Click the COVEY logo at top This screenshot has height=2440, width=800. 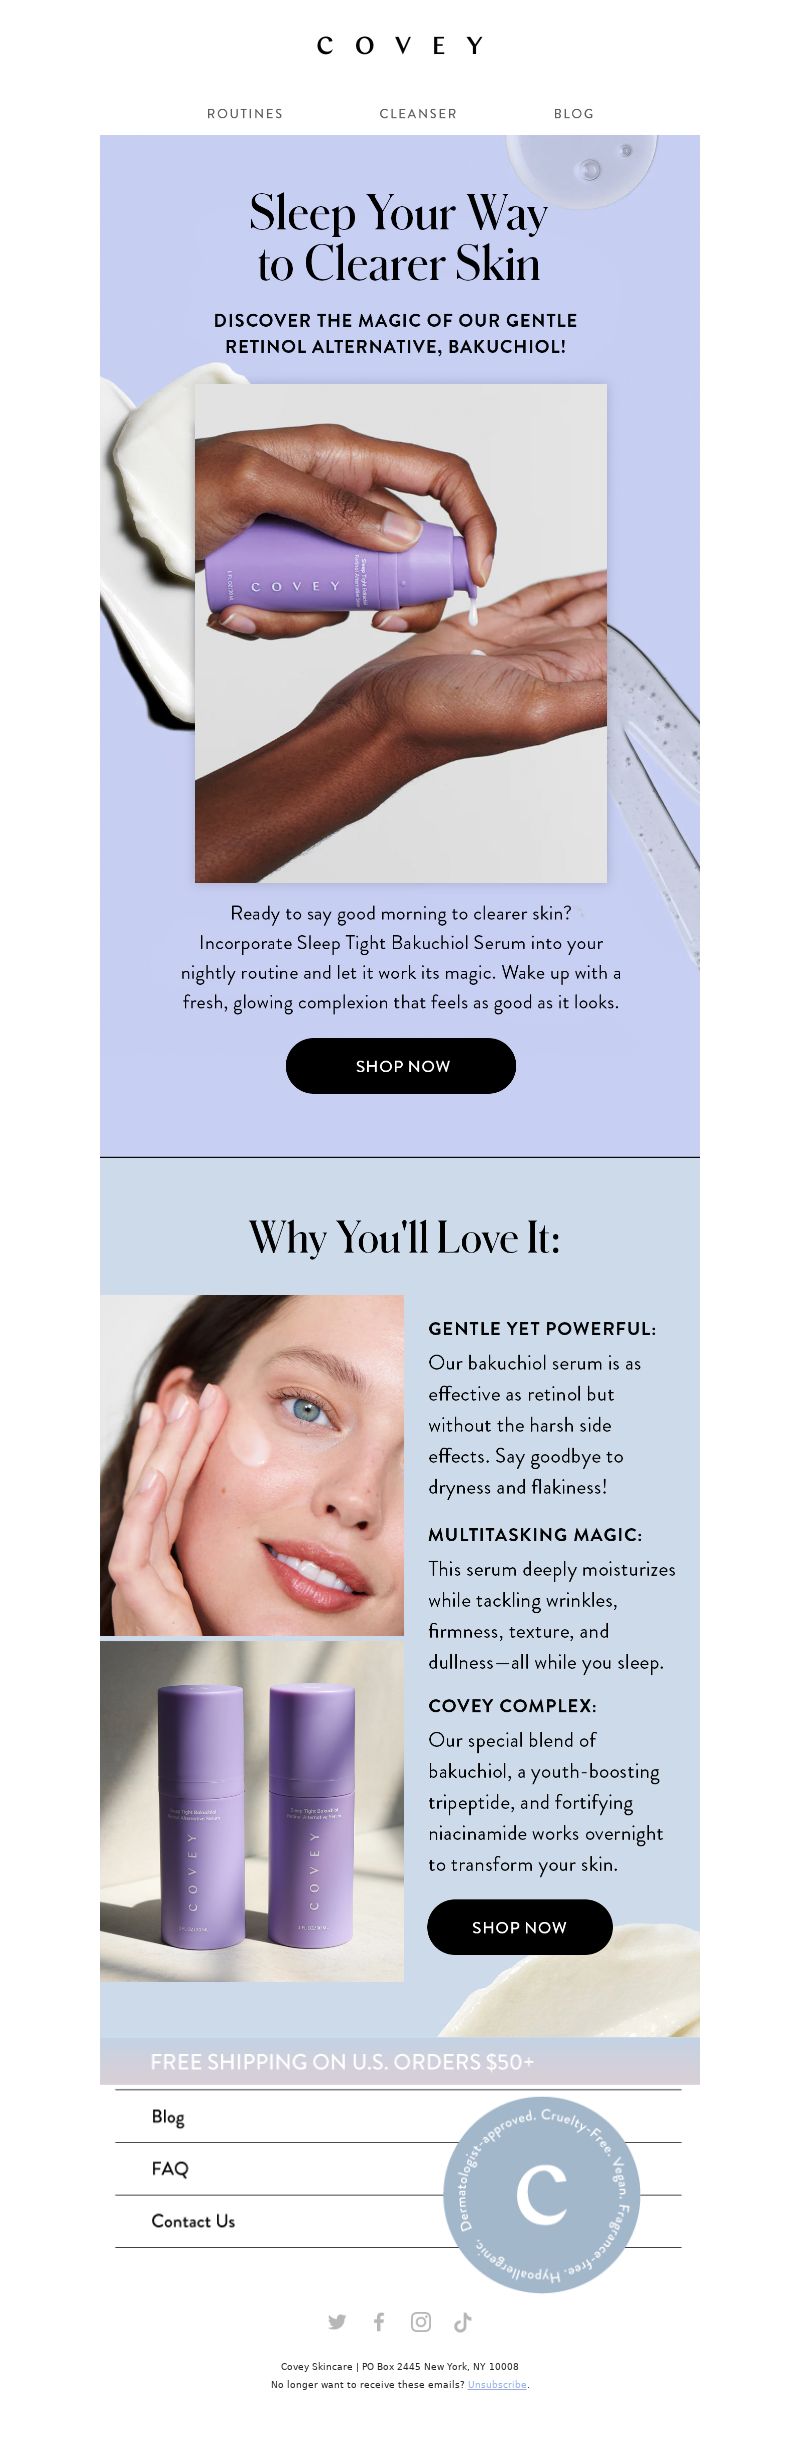(x=400, y=45)
